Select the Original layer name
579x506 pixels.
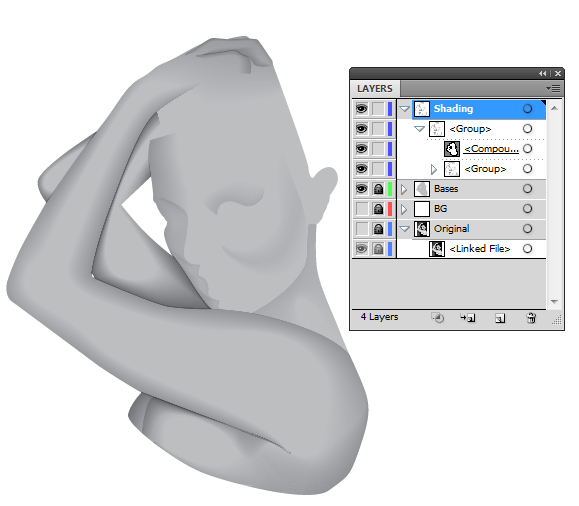(x=452, y=229)
